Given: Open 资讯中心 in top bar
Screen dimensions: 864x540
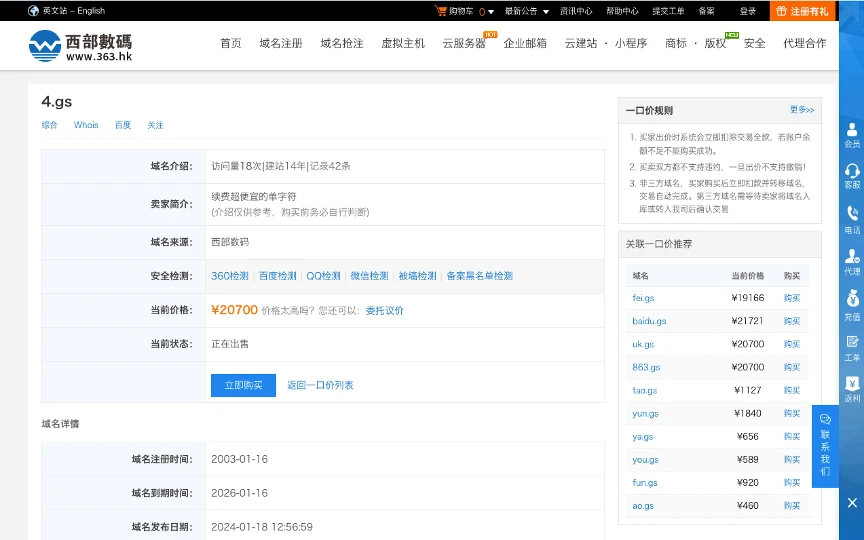Looking at the screenshot, I should pyautogui.click(x=576, y=11).
